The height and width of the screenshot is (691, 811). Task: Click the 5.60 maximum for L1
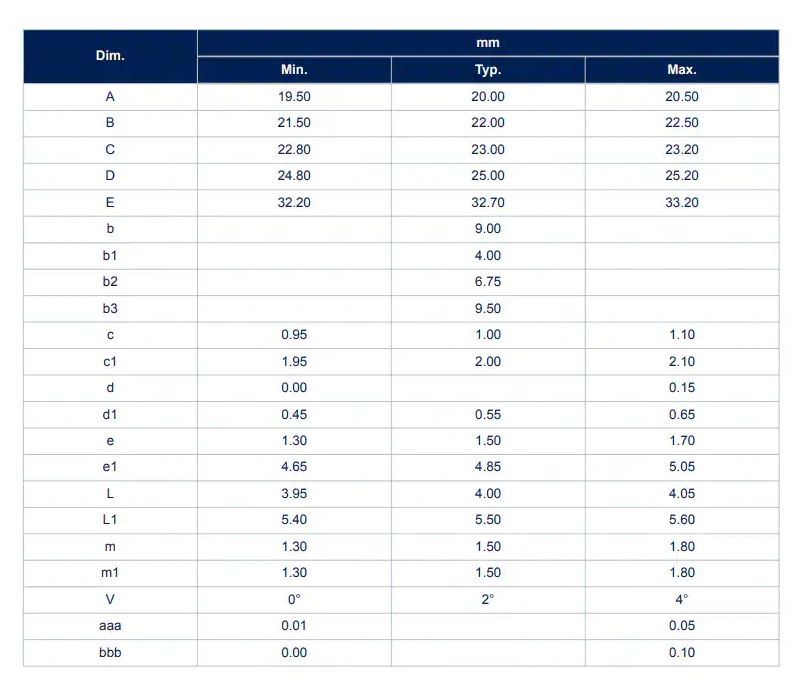(x=681, y=520)
